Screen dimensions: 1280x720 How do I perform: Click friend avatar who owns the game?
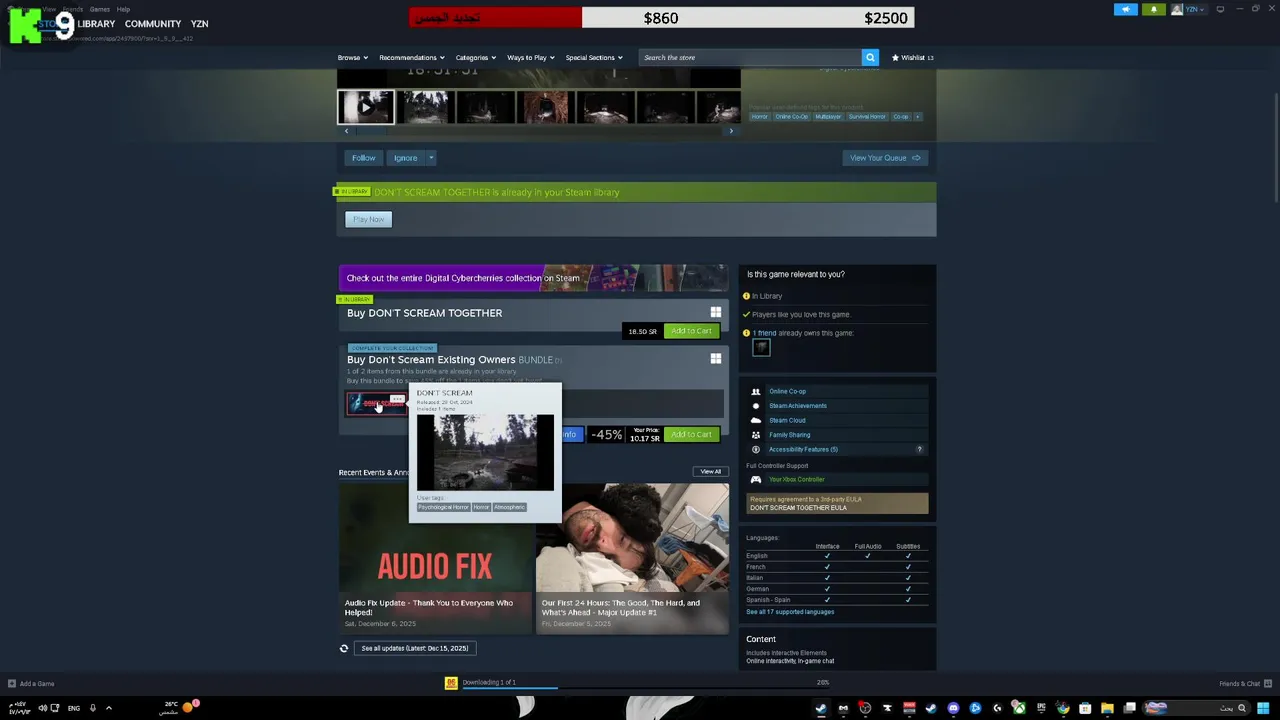761,347
